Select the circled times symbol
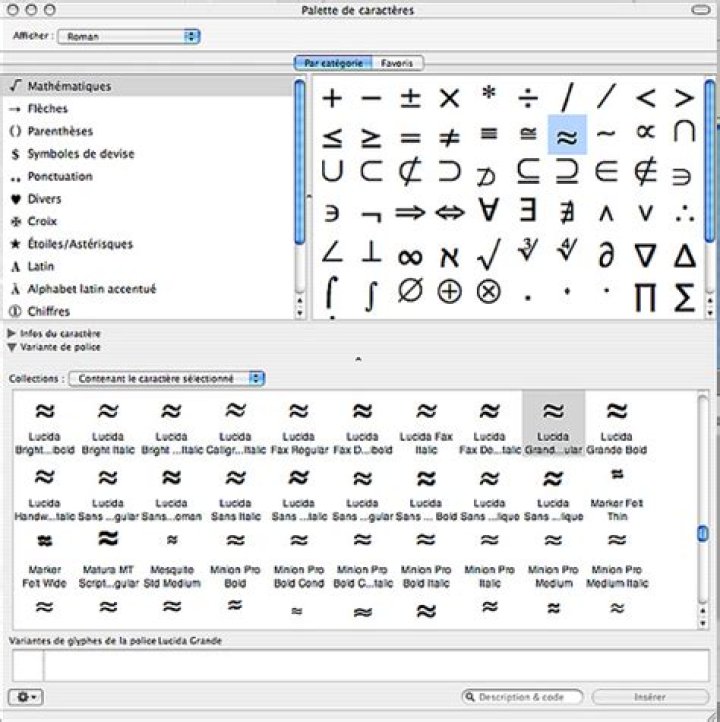The image size is (720, 722). [x=488, y=292]
